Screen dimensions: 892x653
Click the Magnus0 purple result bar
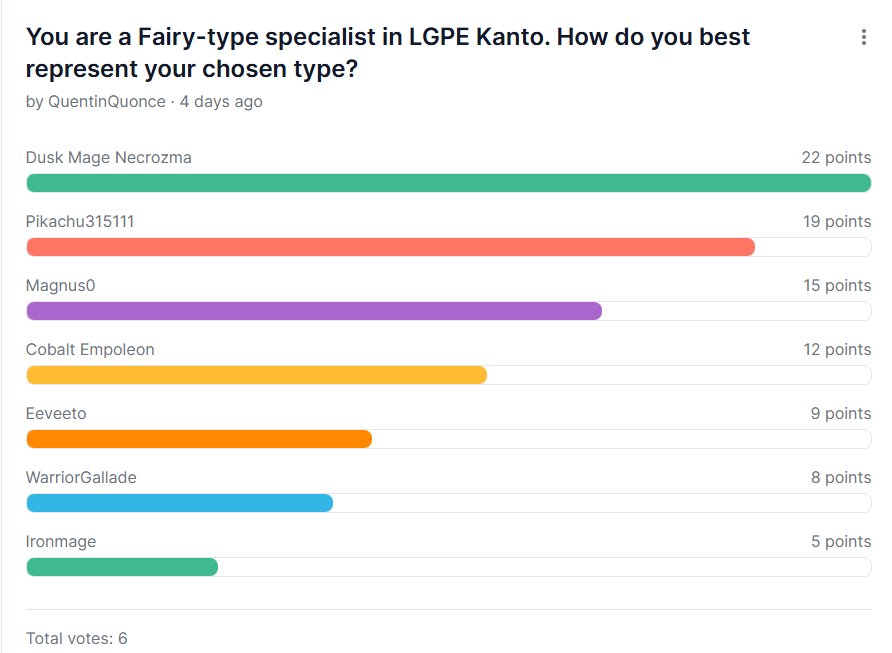pos(314,311)
